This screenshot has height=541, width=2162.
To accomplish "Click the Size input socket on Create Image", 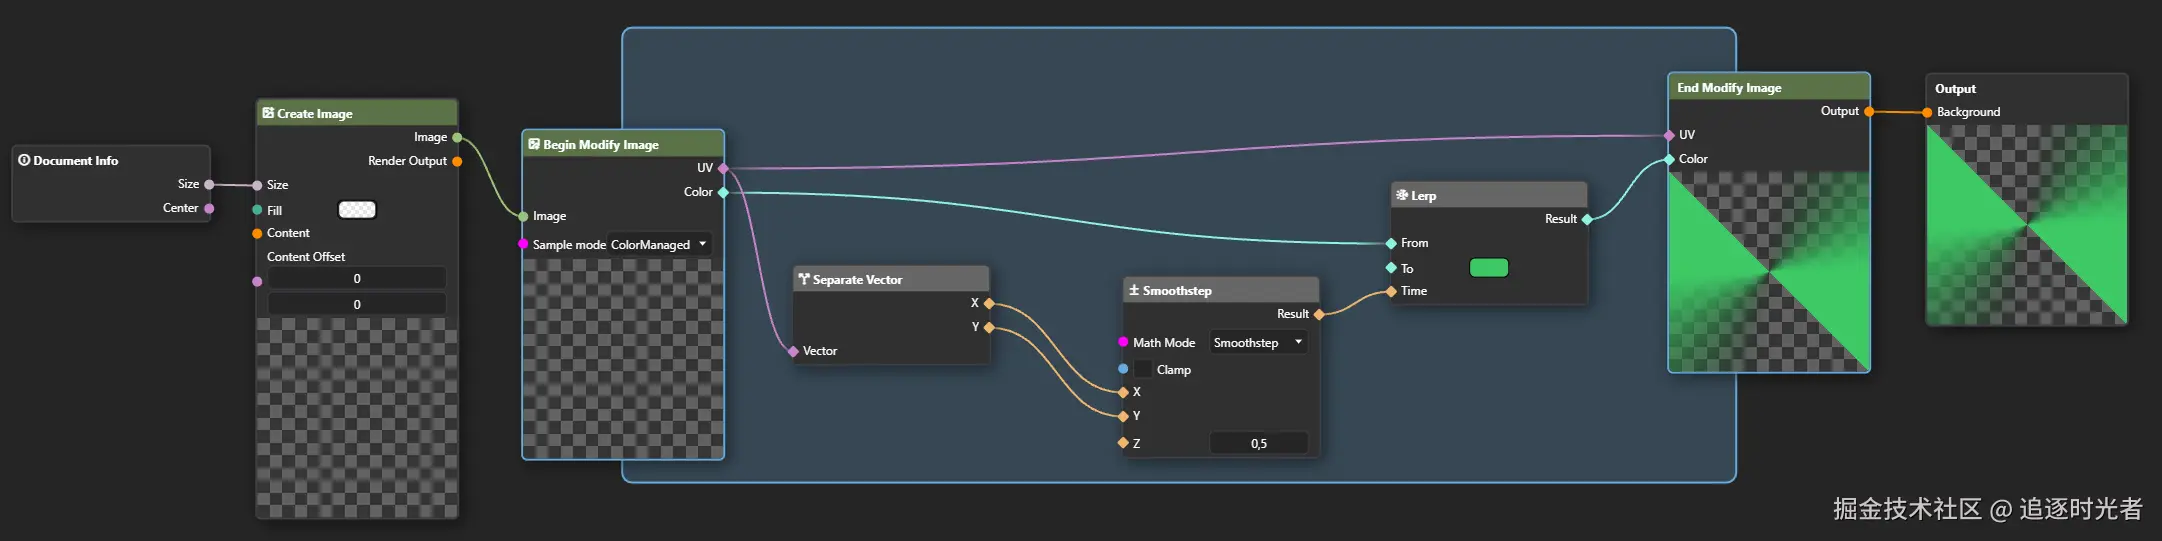I will click(257, 185).
